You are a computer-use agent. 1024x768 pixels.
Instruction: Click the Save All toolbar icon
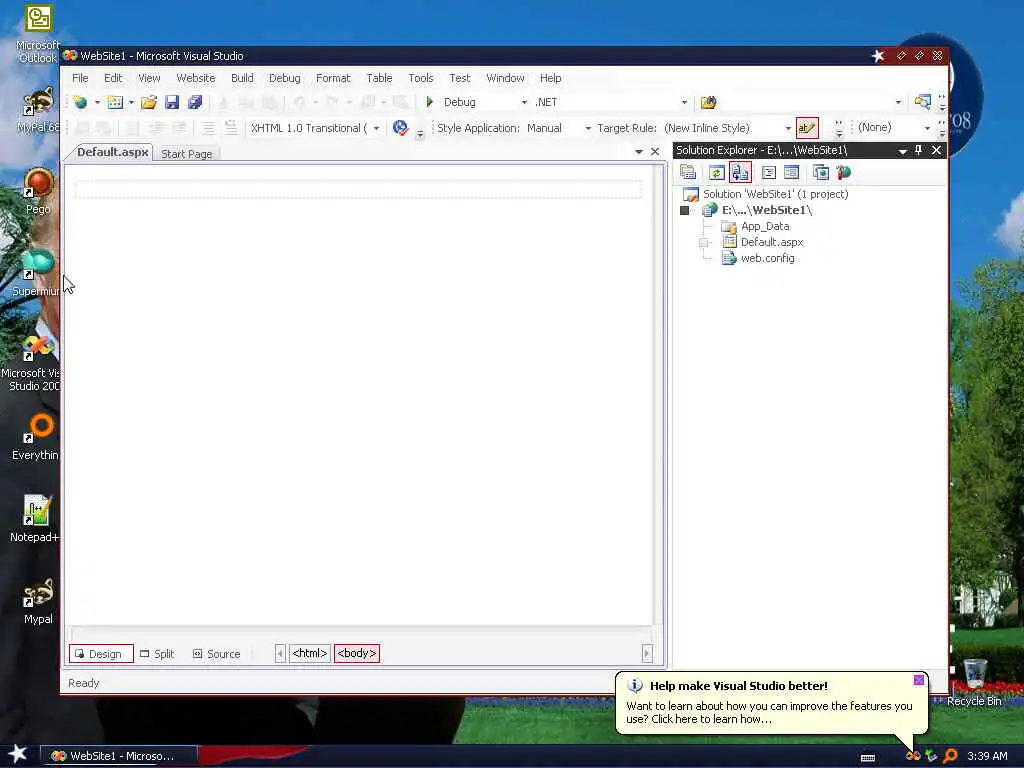tap(195, 103)
